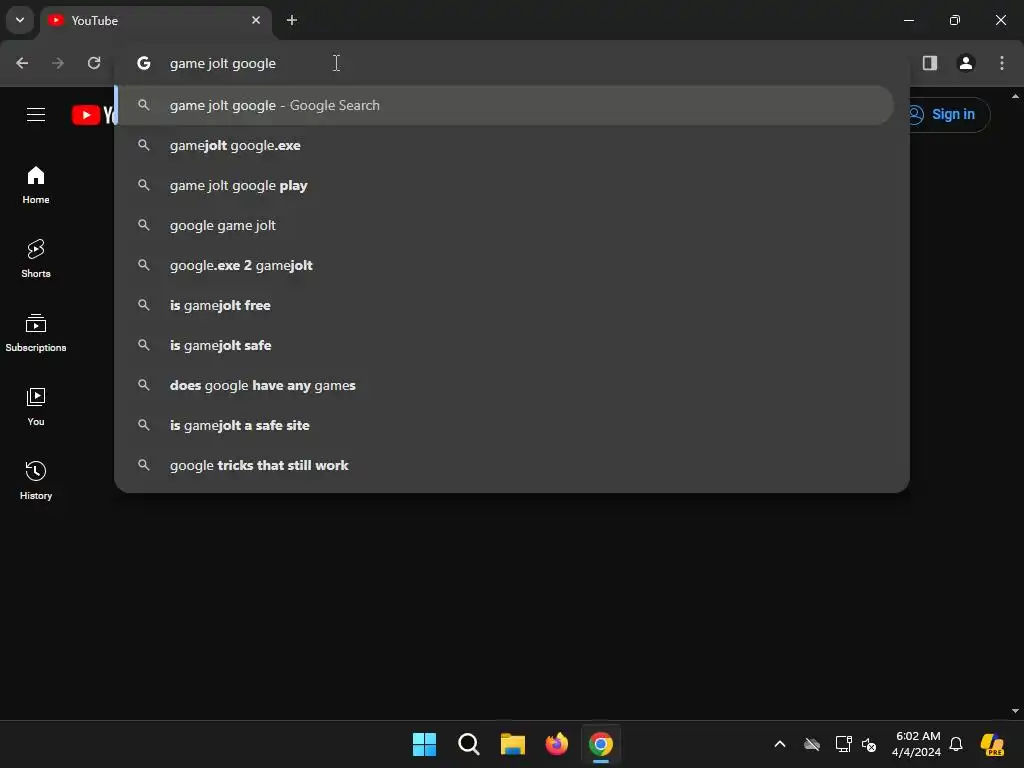Click the Copilot preview taskbar icon
1024x768 pixels.
(992, 744)
